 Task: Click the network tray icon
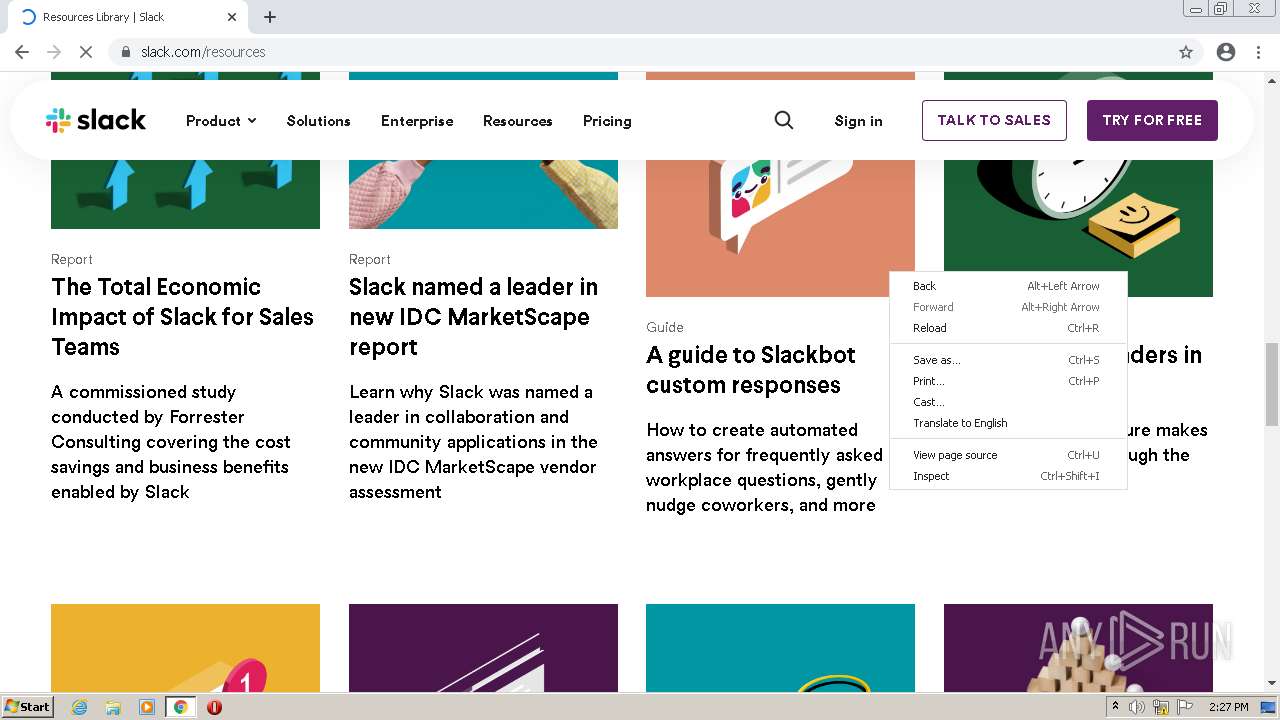click(1161, 707)
